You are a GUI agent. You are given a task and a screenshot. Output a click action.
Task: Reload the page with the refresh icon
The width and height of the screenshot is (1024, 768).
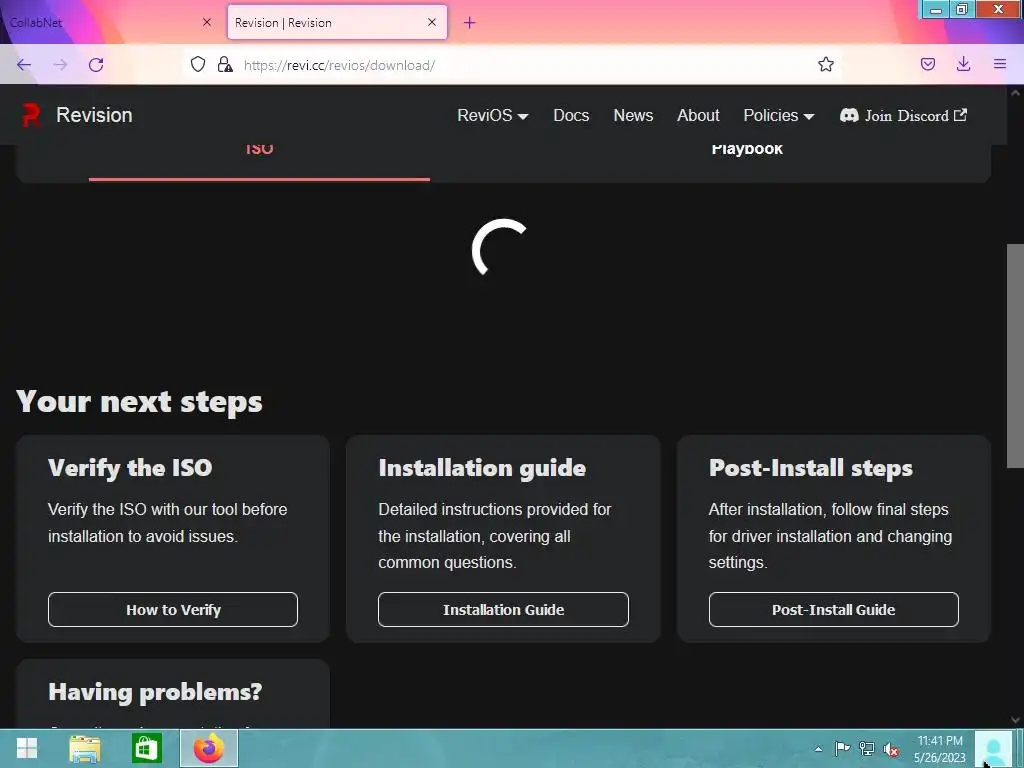click(96, 65)
